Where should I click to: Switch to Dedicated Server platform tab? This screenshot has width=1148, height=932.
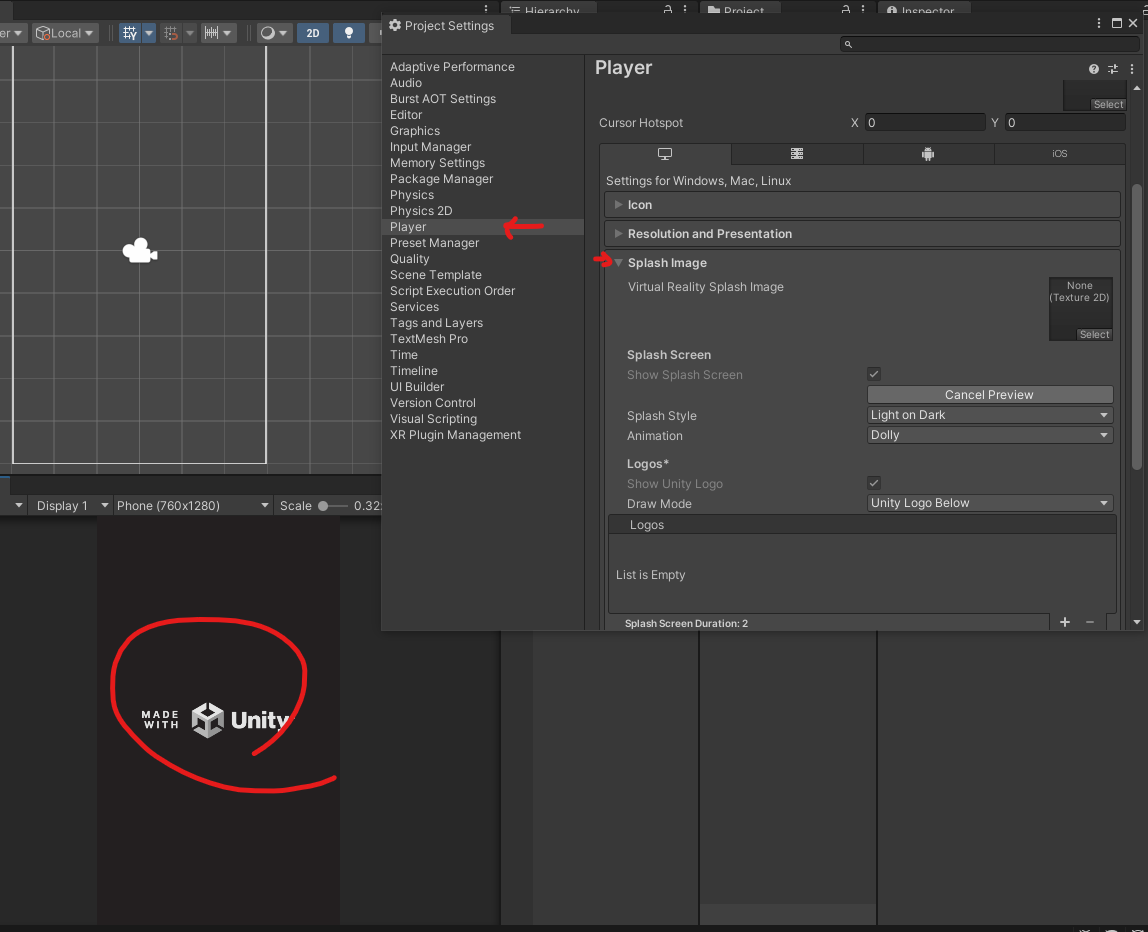click(x=797, y=154)
